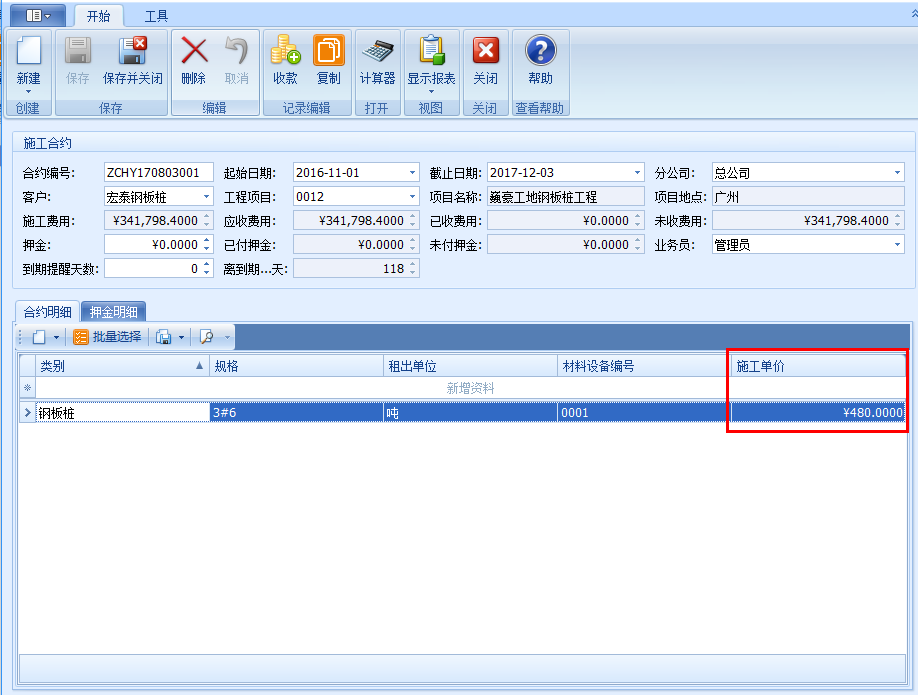Collapse the ribbon using top-right chevron
Image resolution: width=918 pixels, height=695 pixels.
pos(914,13)
